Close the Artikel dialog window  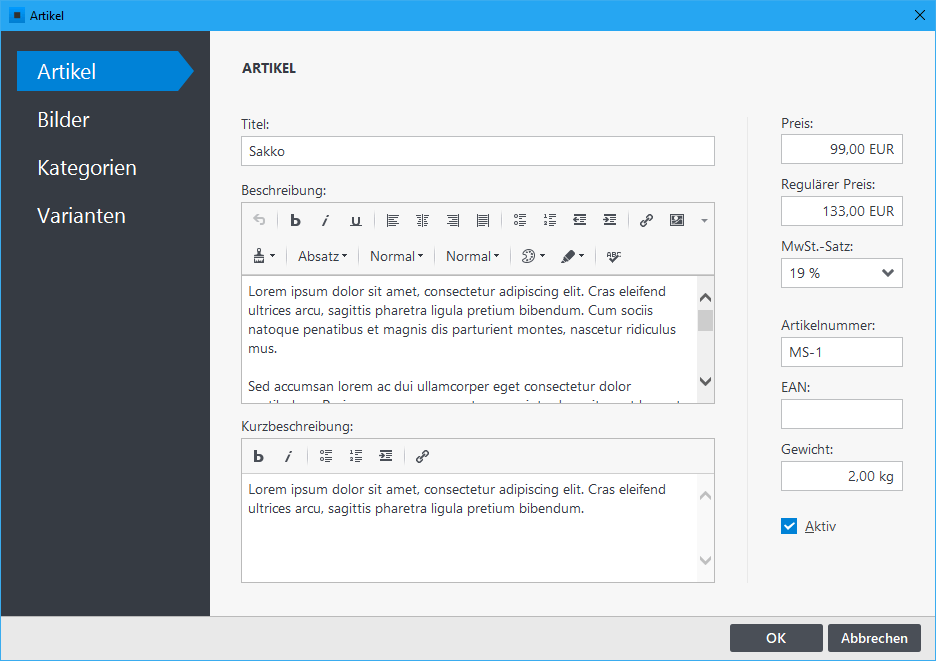coord(920,16)
